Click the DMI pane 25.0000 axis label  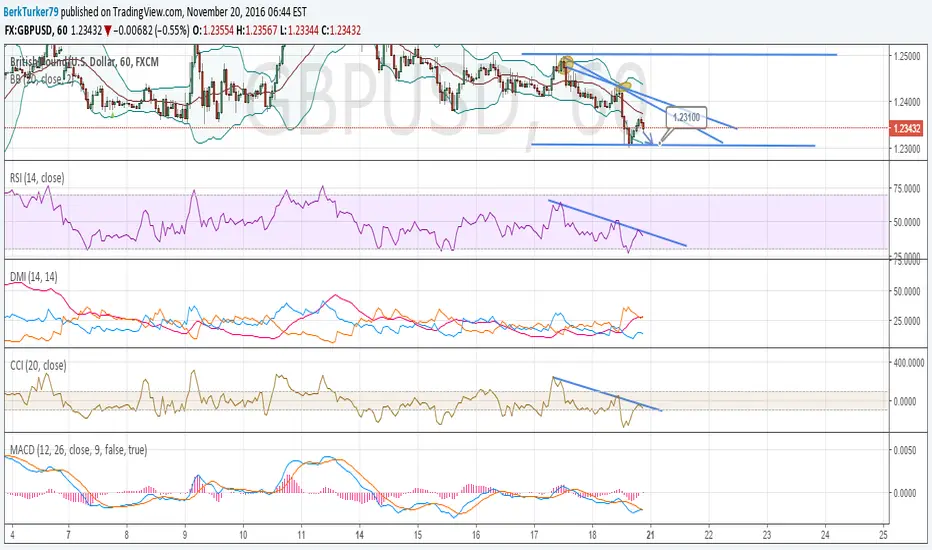(x=907, y=321)
